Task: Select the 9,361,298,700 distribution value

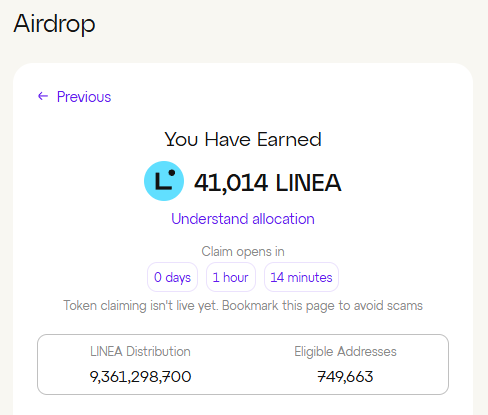Action: tap(140, 377)
